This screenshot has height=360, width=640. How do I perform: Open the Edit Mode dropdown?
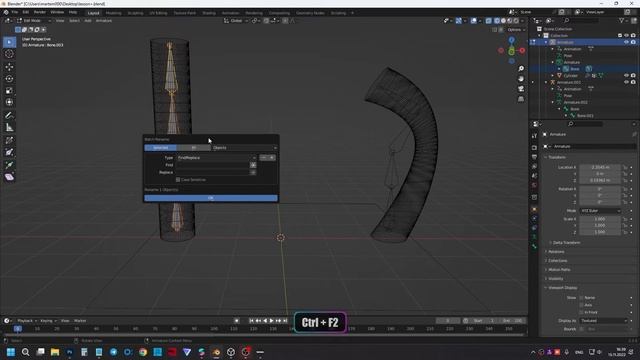pyautogui.click(x=34, y=20)
